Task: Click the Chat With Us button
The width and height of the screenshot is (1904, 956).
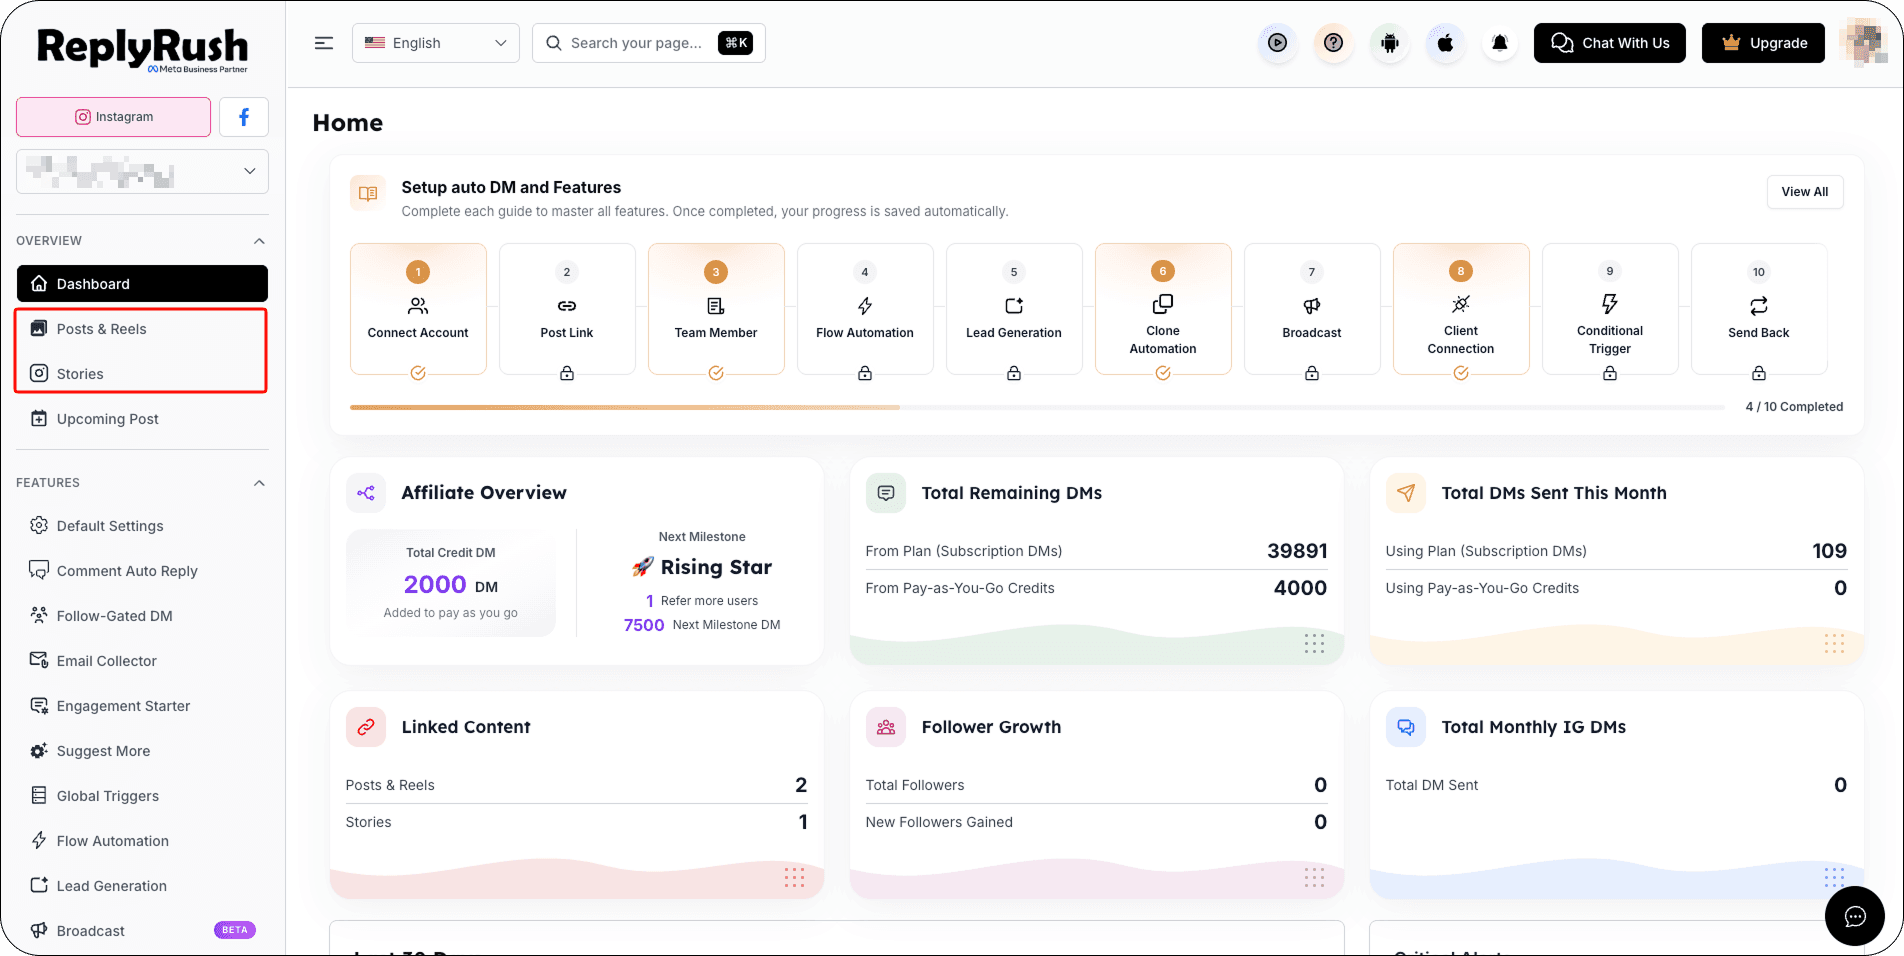Action: coord(1610,43)
